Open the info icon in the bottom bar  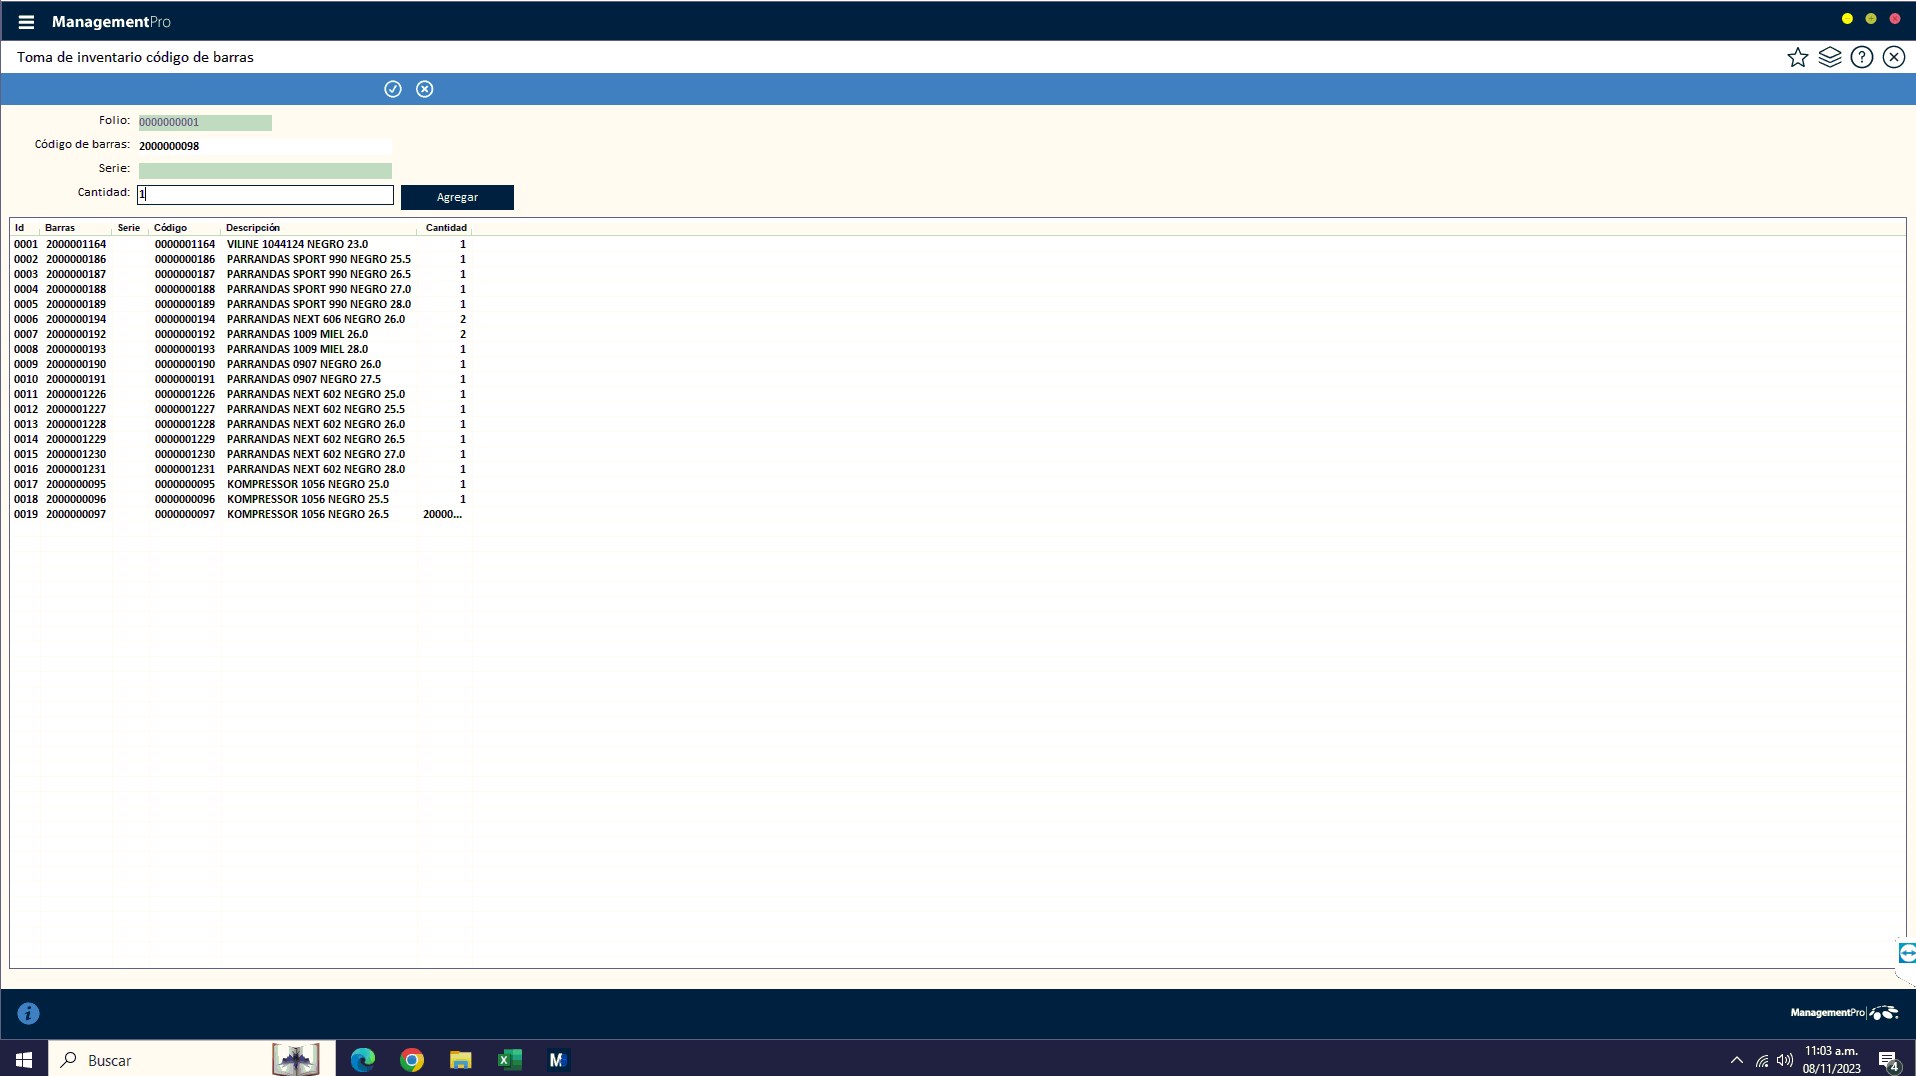coord(29,1014)
